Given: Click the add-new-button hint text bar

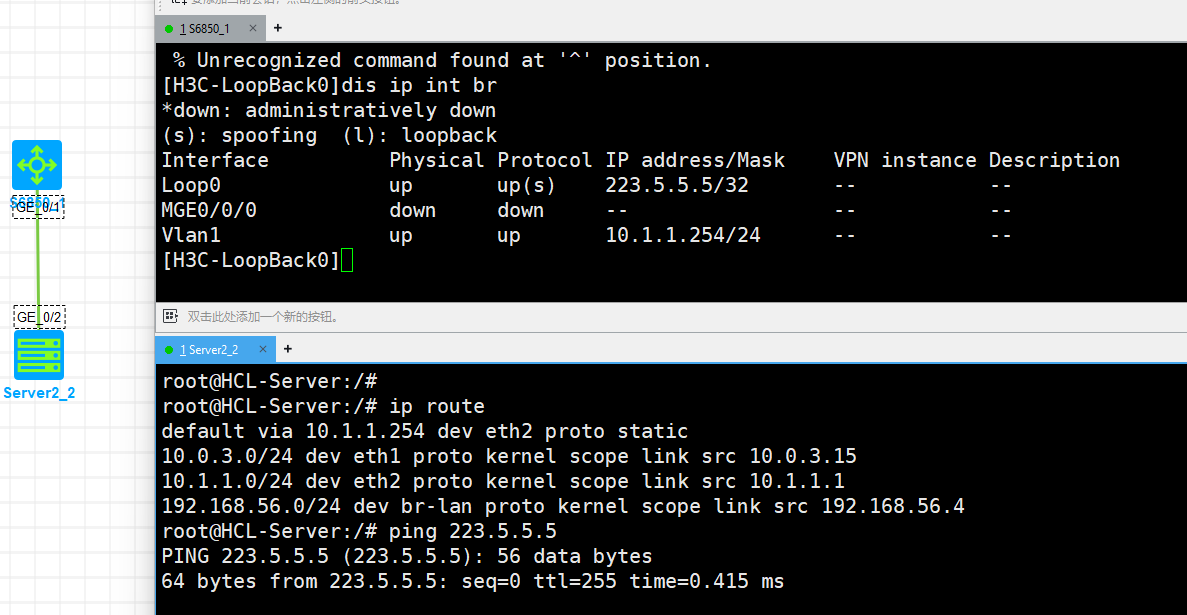Looking at the screenshot, I should pos(264,317).
